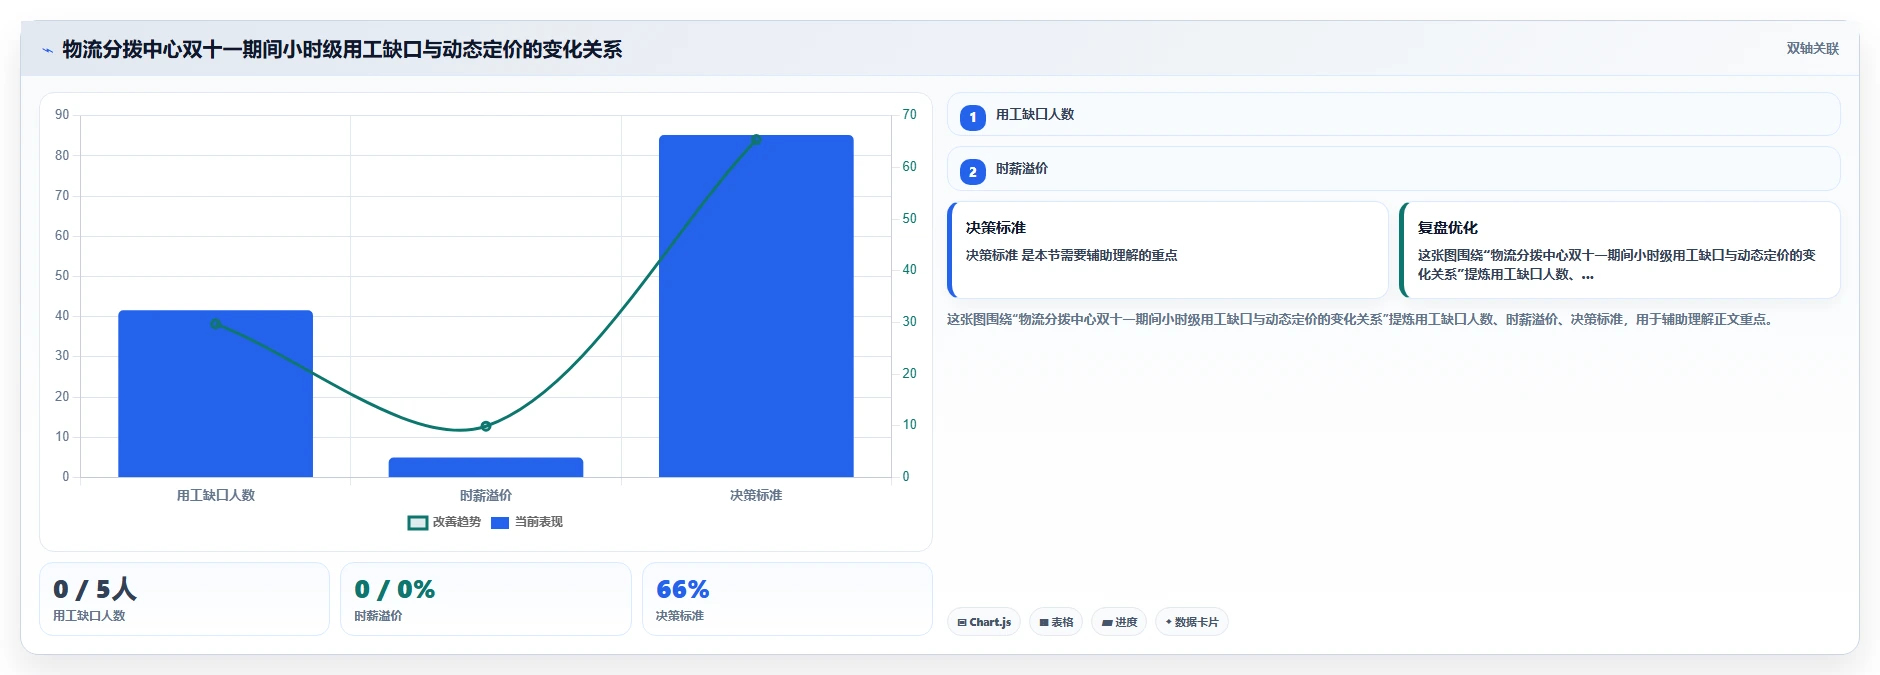Click the 66% stat card
1880x675 pixels.
click(x=787, y=599)
